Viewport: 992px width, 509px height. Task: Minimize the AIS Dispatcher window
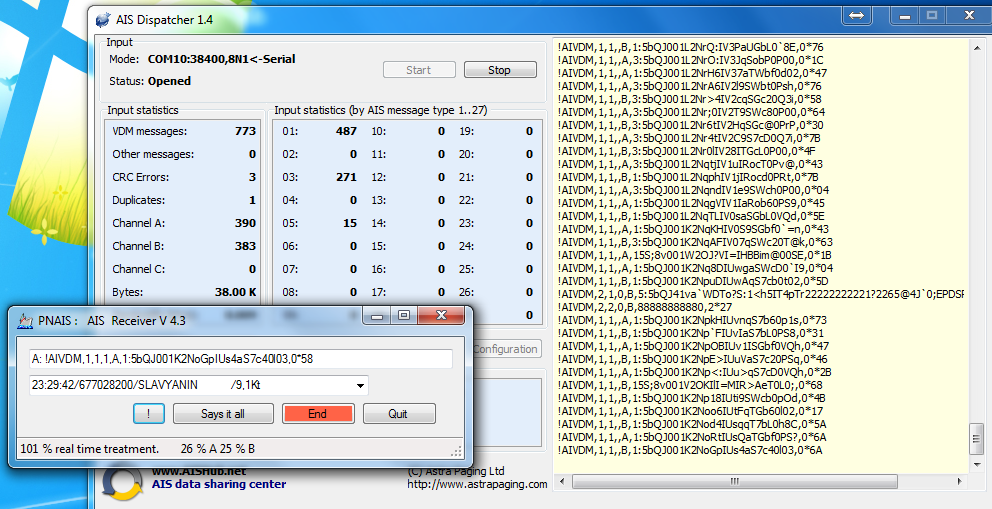pyautogui.click(x=905, y=16)
